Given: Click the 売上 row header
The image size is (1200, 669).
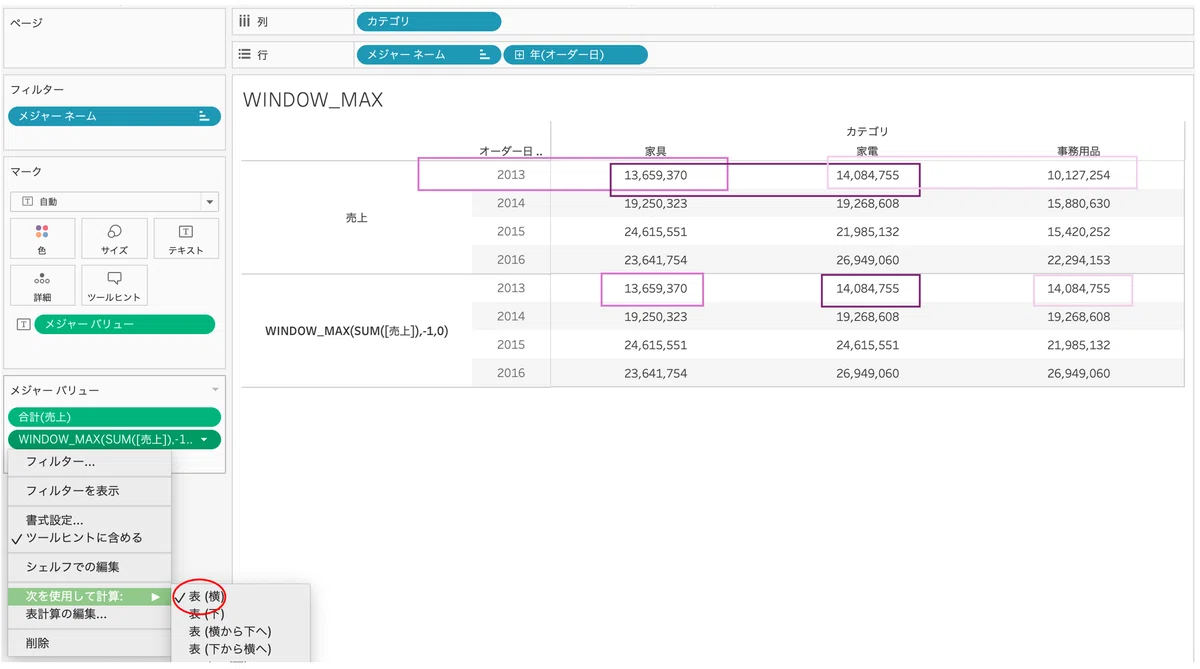Looking at the screenshot, I should [357, 217].
